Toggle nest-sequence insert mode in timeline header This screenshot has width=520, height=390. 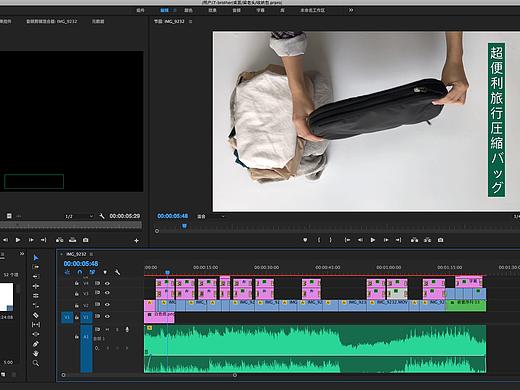67,272
